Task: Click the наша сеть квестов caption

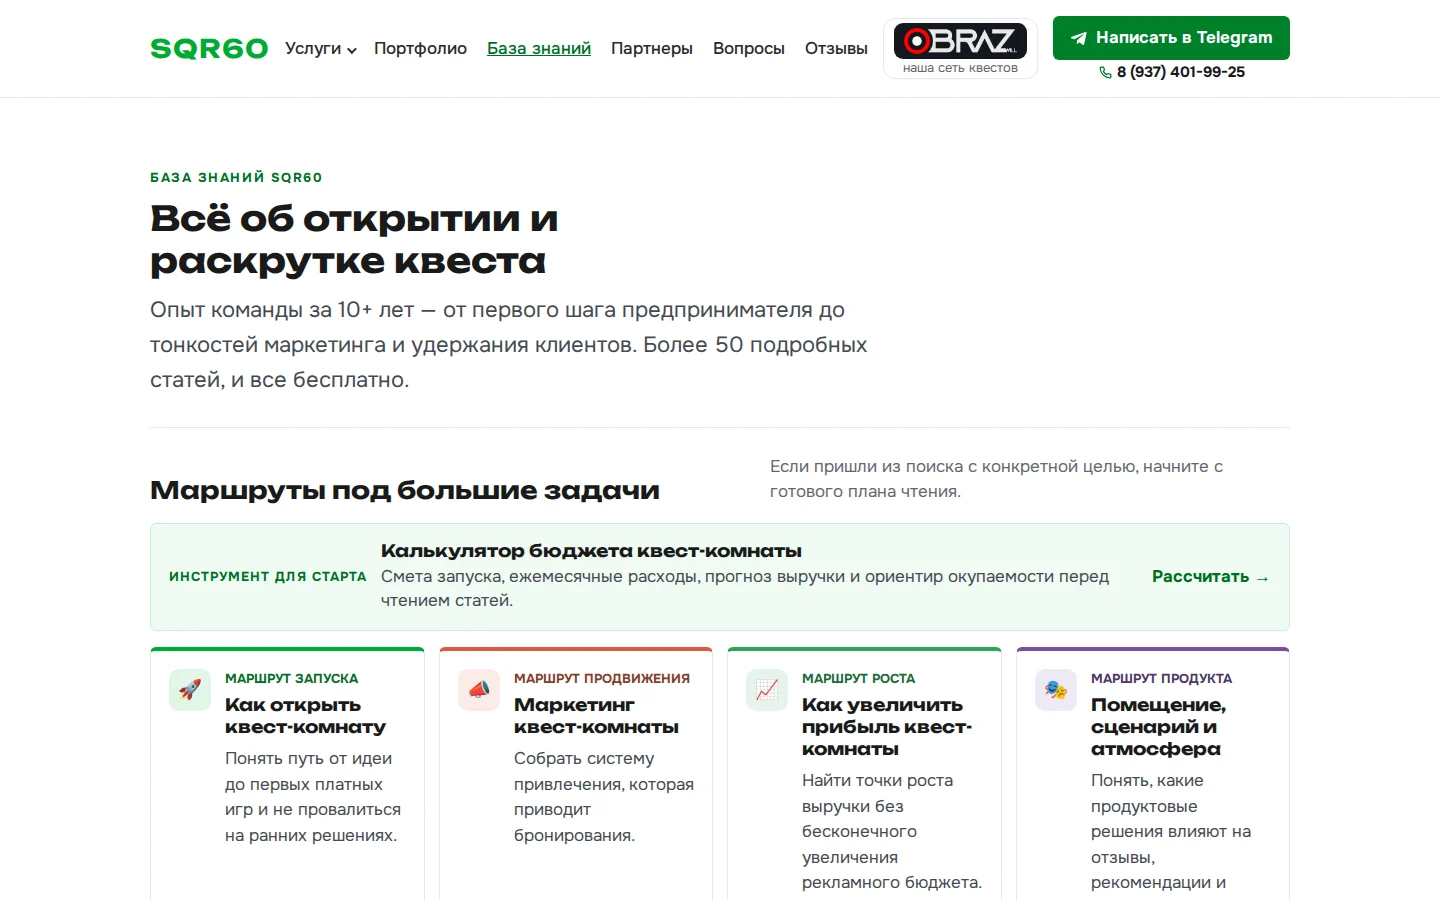Action: (x=960, y=68)
